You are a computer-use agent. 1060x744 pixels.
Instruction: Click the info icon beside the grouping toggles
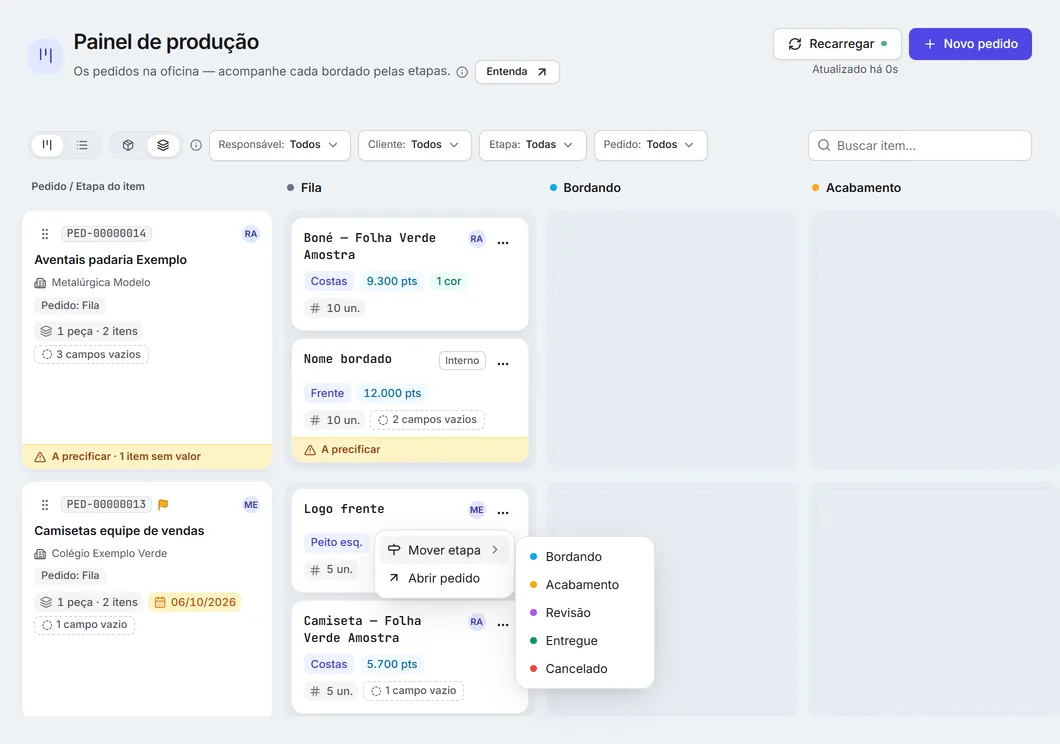(x=196, y=145)
